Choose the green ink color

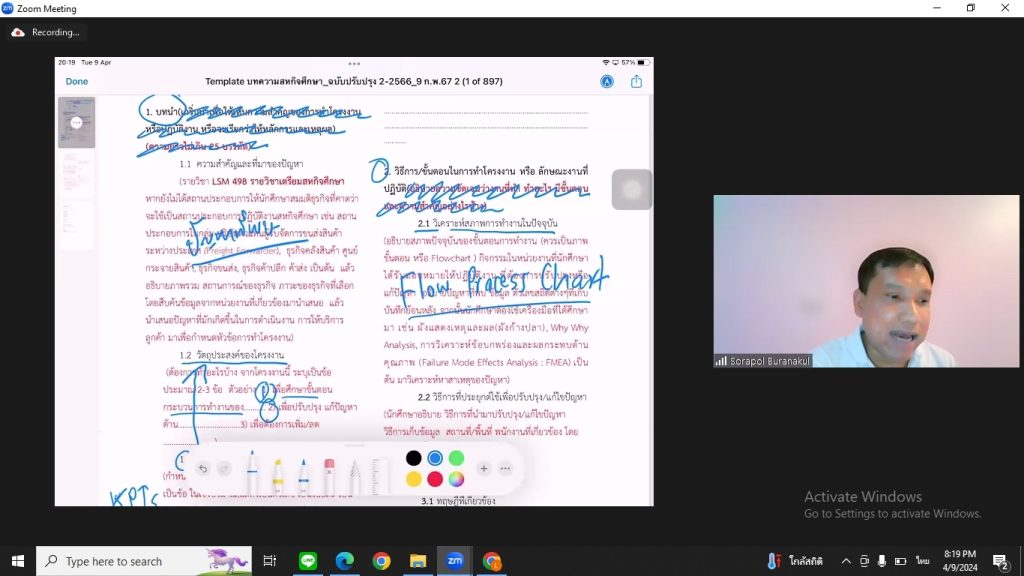pos(456,458)
